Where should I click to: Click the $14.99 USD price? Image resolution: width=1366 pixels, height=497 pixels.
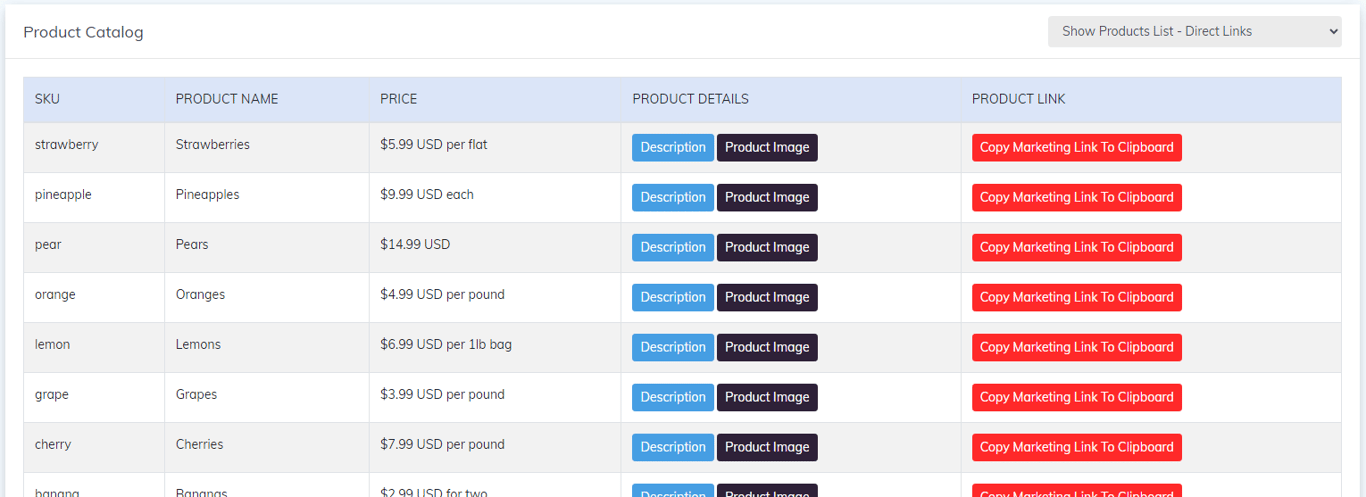(x=415, y=245)
